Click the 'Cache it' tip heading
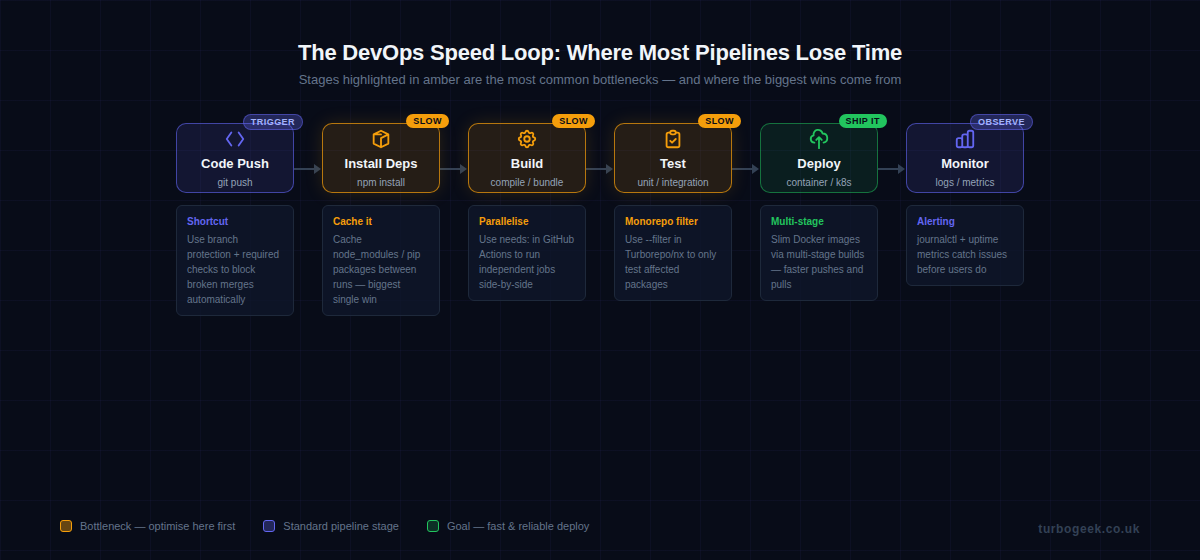Viewport: 1200px width, 560px height. point(352,221)
